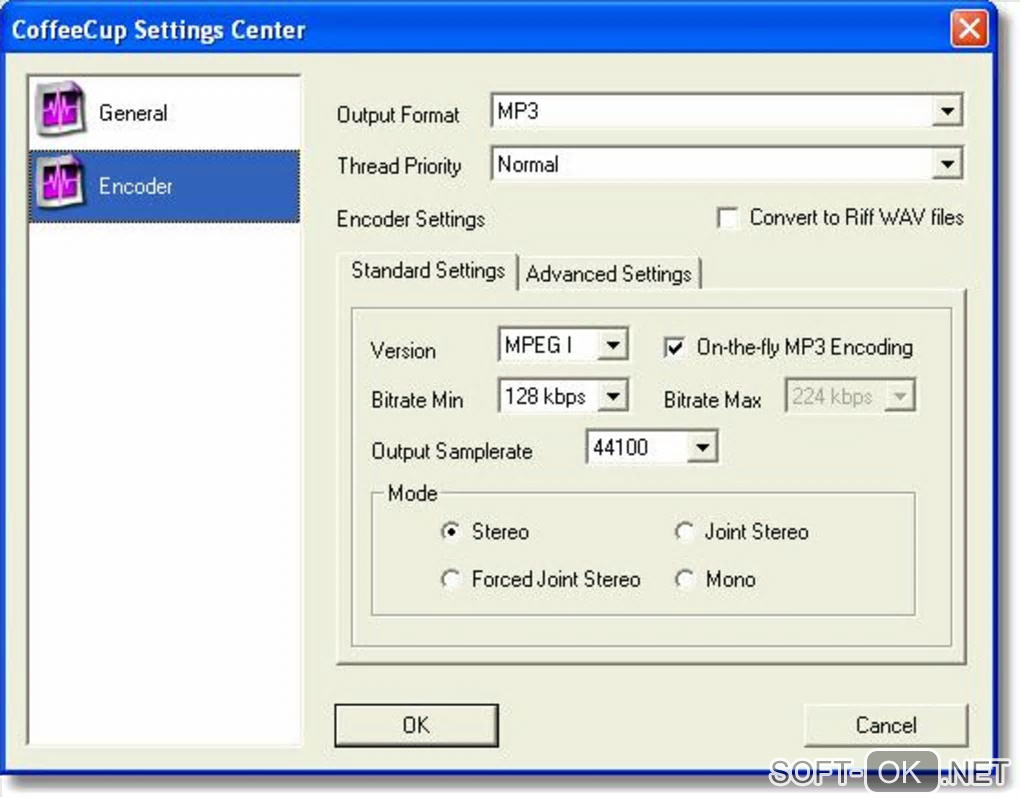
Task: Open the Thread Priority dropdown arrow
Action: [x=946, y=164]
